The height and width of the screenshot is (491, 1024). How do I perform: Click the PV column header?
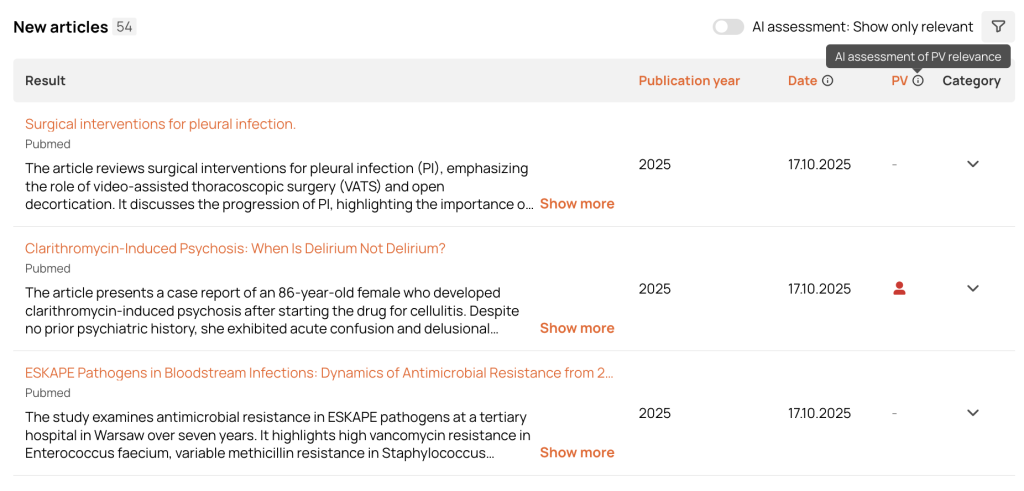tap(899, 81)
